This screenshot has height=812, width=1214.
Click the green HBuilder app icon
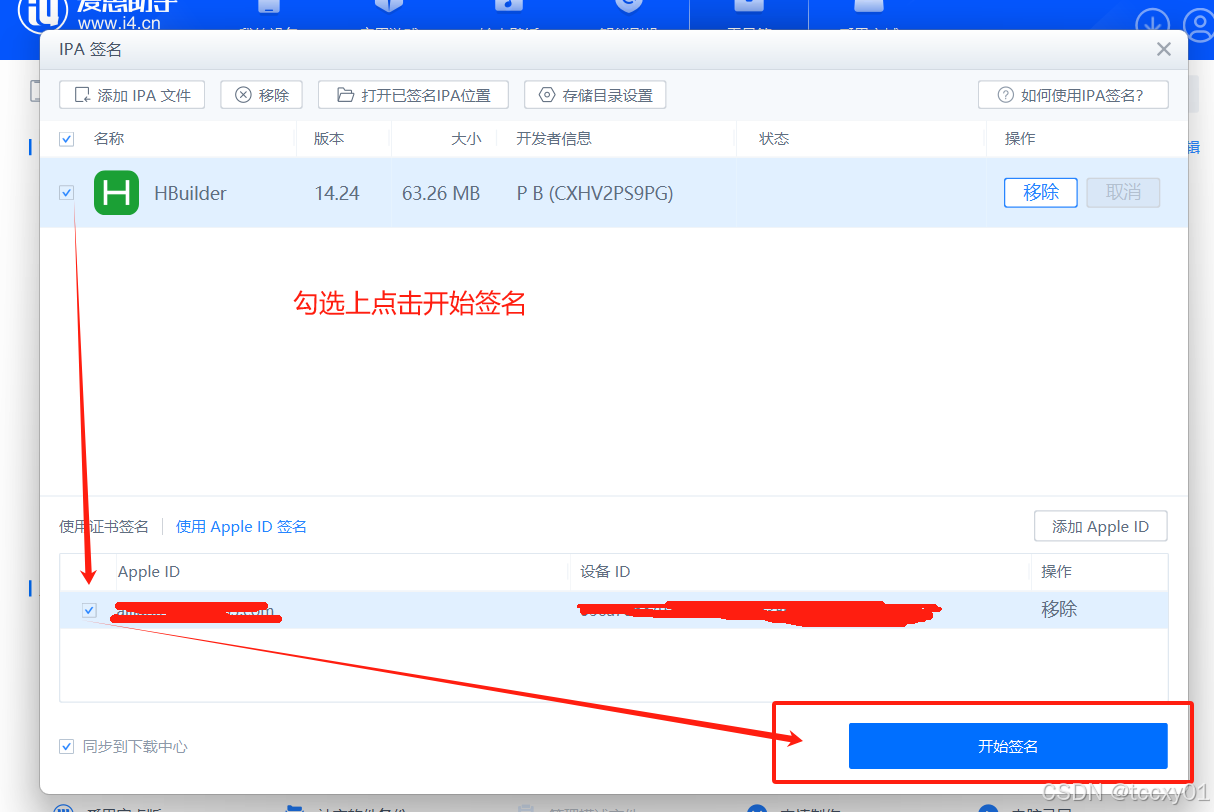[x=116, y=192]
